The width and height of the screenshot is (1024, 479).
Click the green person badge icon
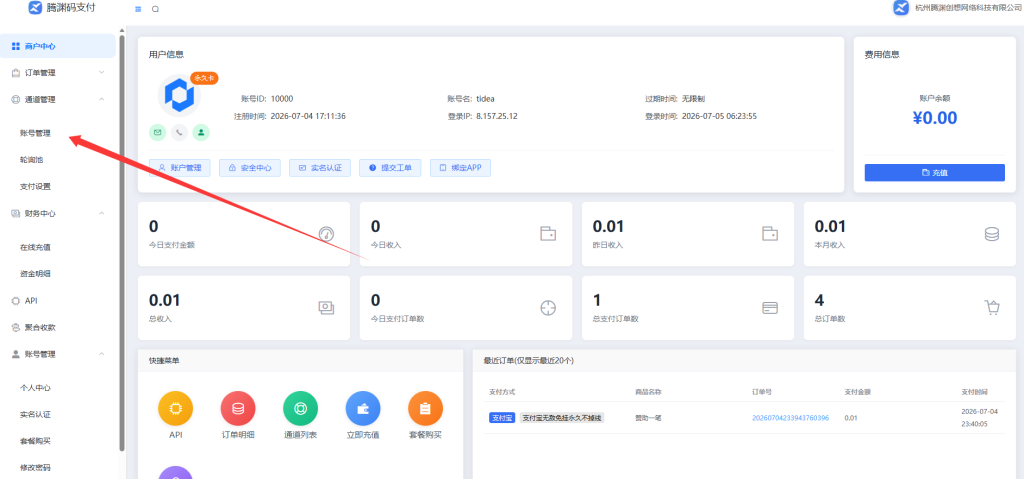click(201, 133)
